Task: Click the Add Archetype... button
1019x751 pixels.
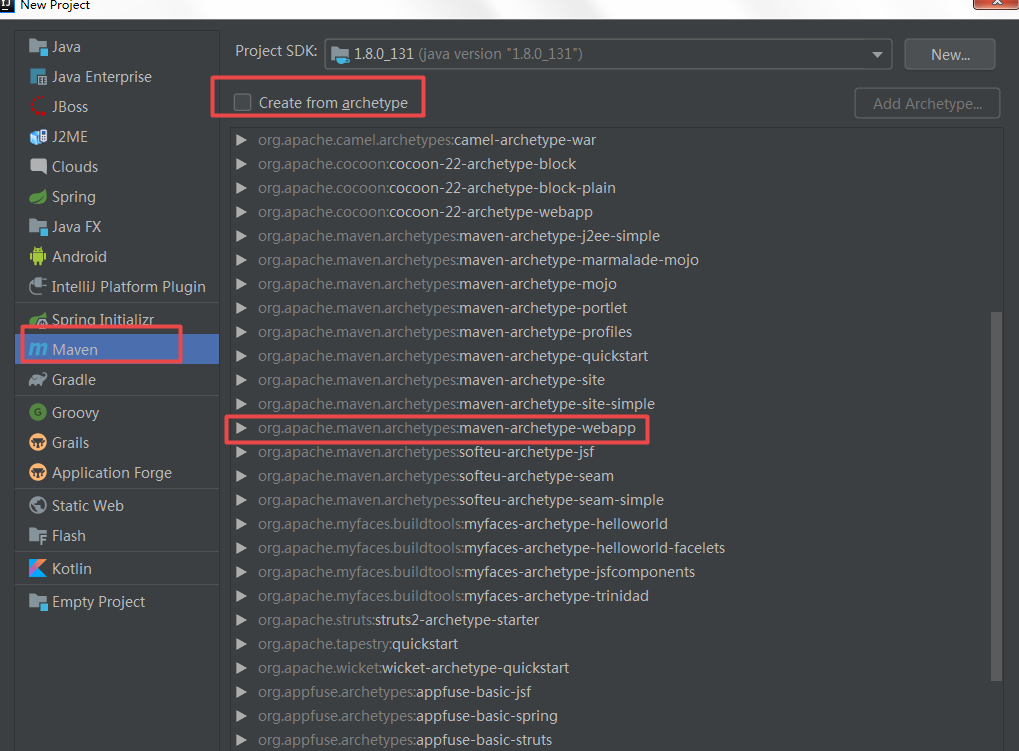Action: [927, 103]
